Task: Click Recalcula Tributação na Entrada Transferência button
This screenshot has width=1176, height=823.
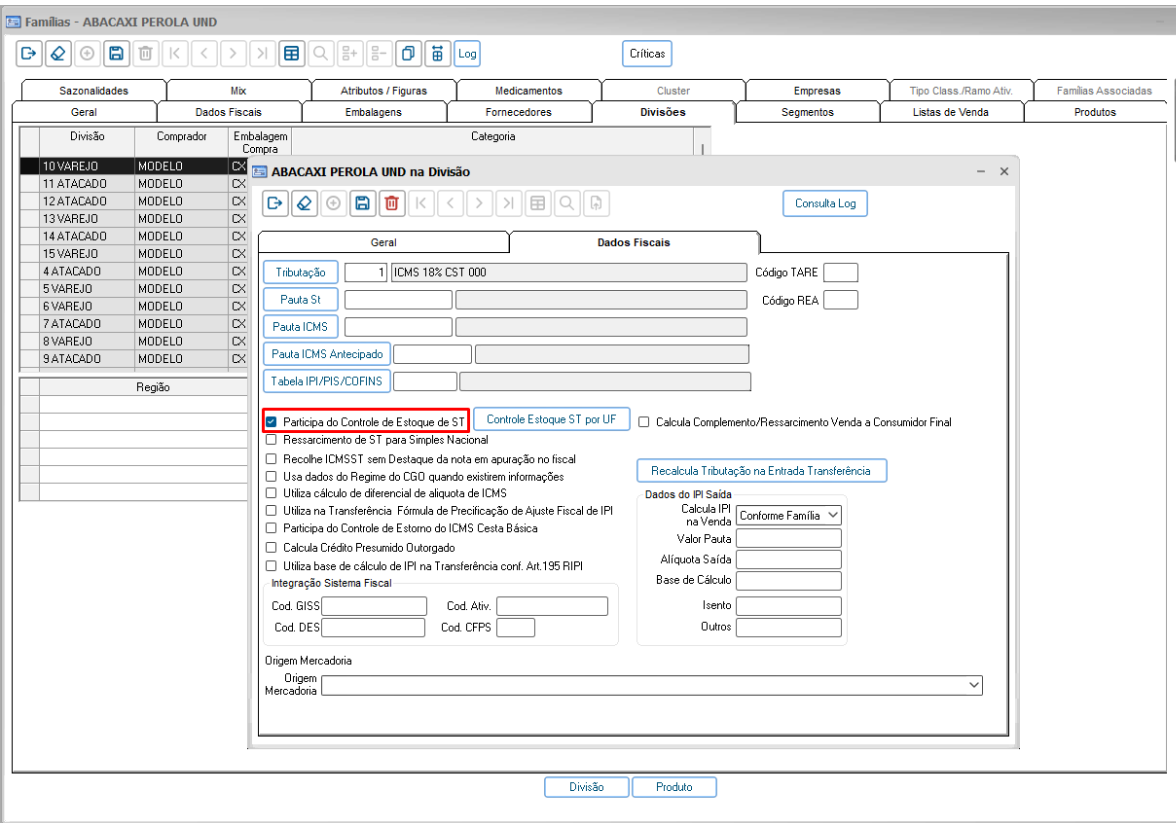Action: [x=761, y=471]
